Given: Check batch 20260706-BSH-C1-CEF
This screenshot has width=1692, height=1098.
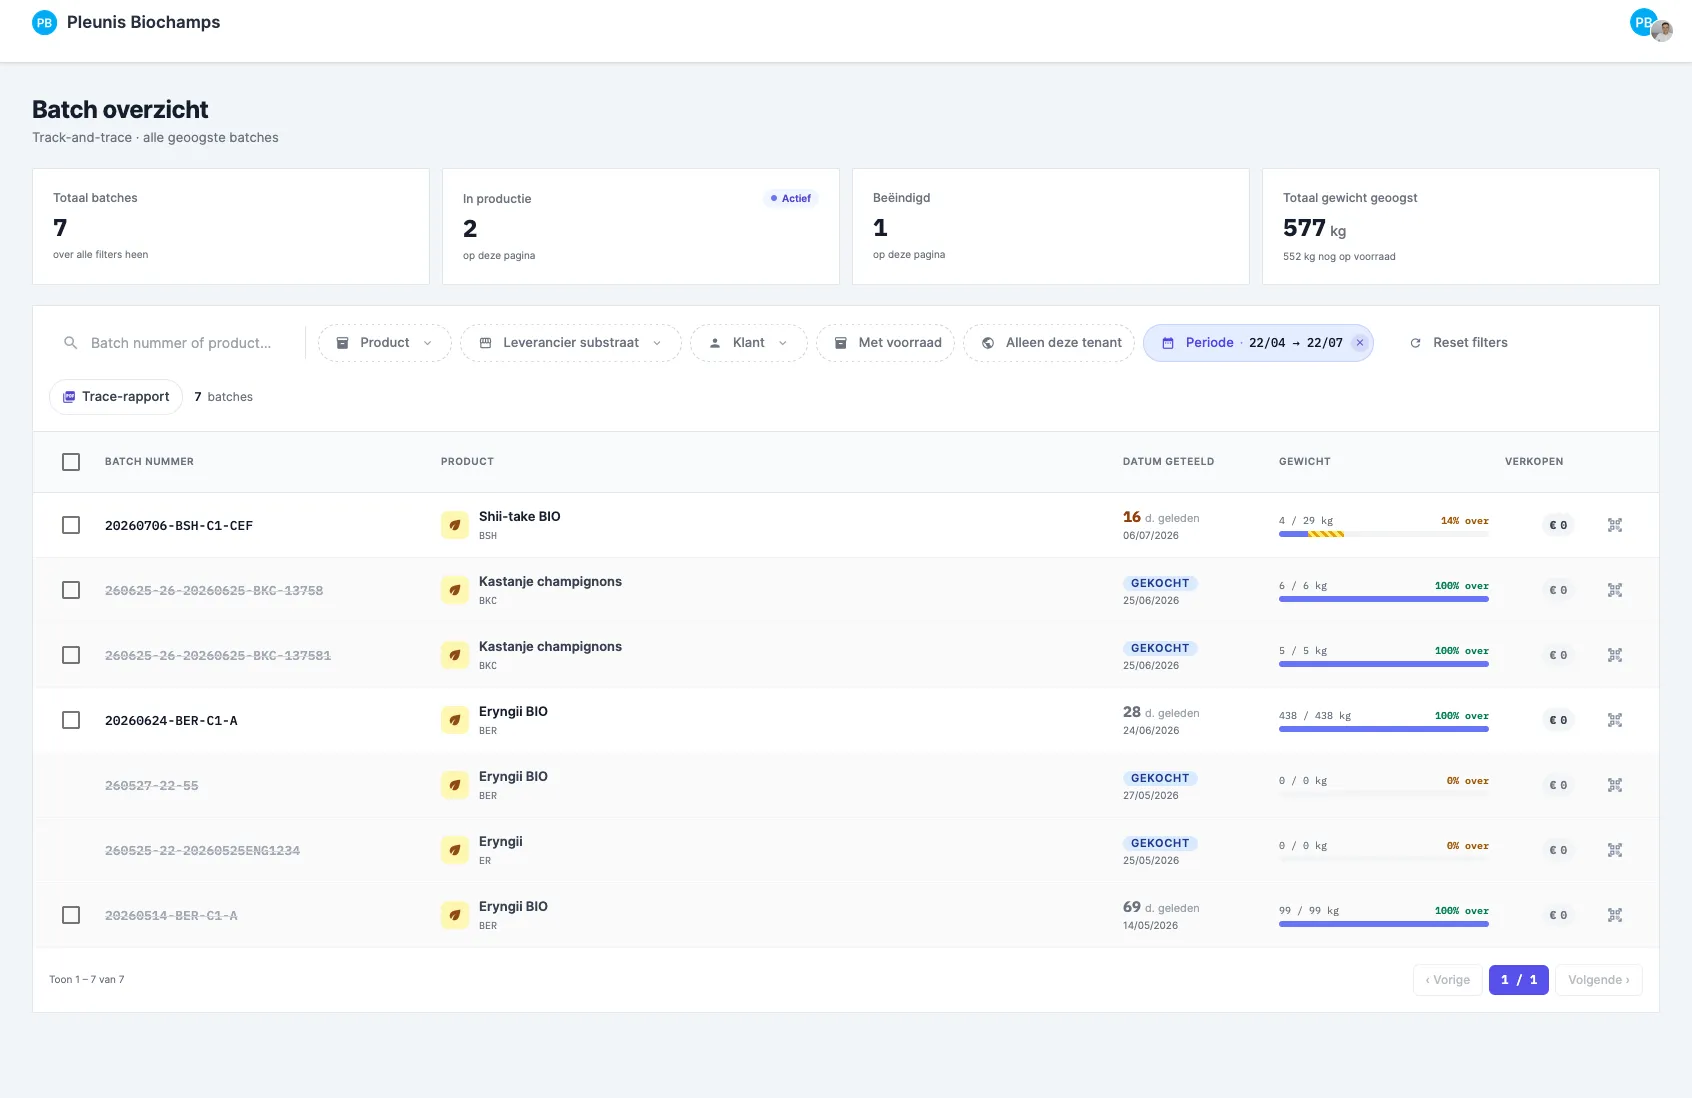Looking at the screenshot, I should (71, 525).
